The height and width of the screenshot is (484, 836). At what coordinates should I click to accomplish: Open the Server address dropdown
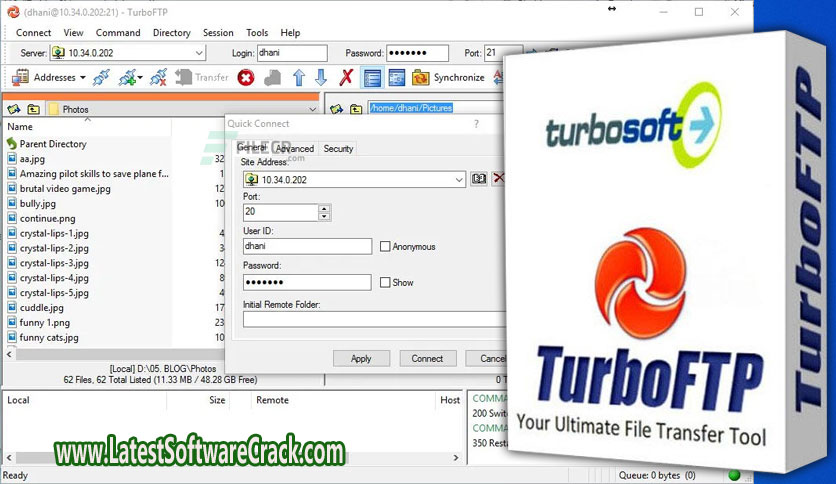(199, 53)
